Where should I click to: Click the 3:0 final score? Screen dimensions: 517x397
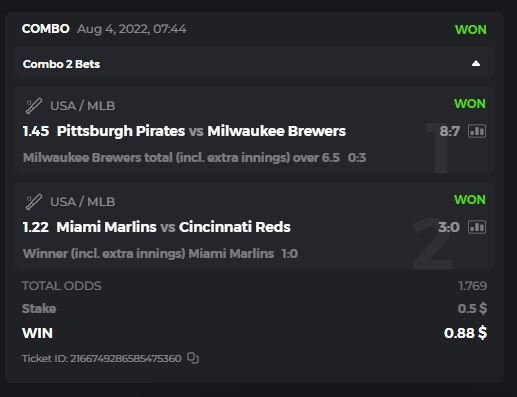449,227
